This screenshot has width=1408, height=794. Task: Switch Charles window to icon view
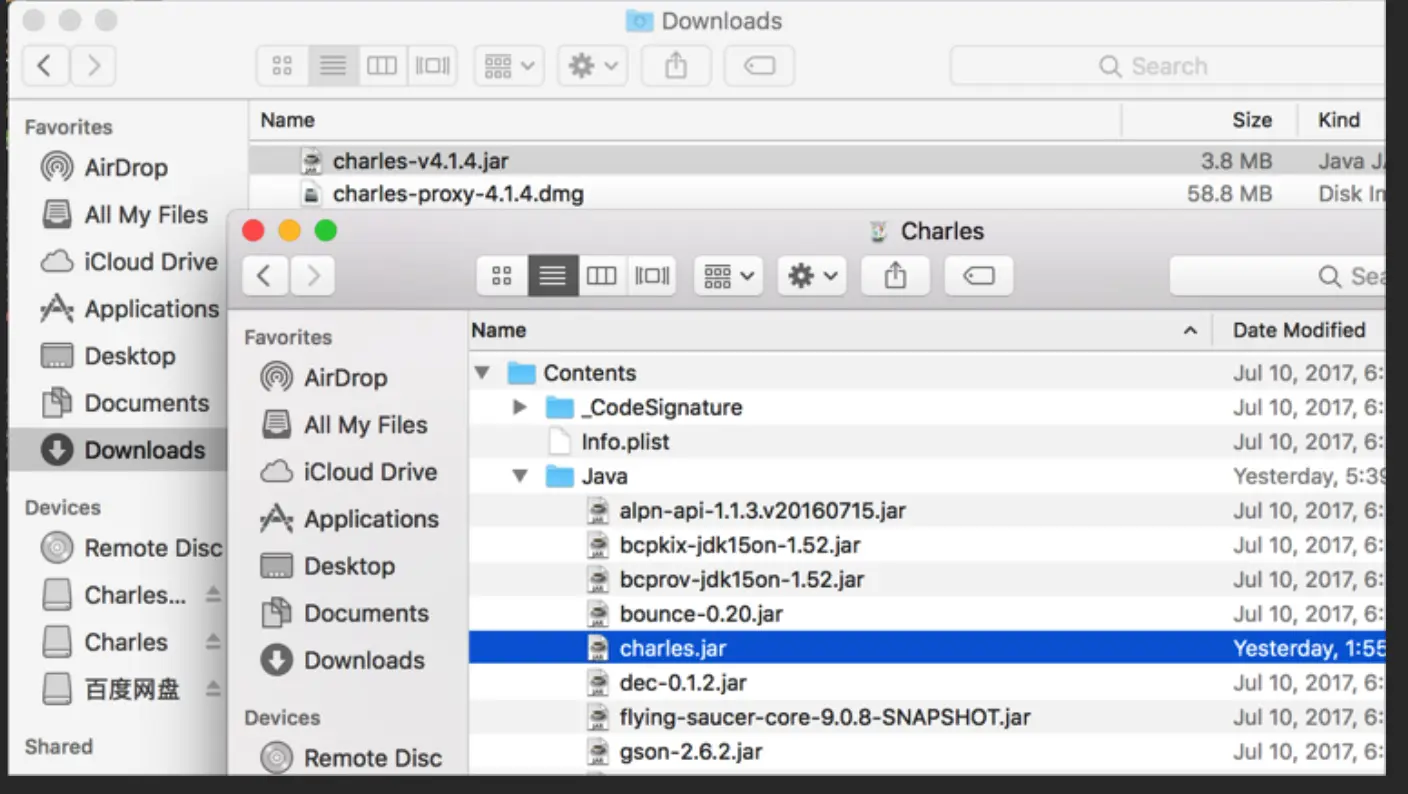pos(502,276)
